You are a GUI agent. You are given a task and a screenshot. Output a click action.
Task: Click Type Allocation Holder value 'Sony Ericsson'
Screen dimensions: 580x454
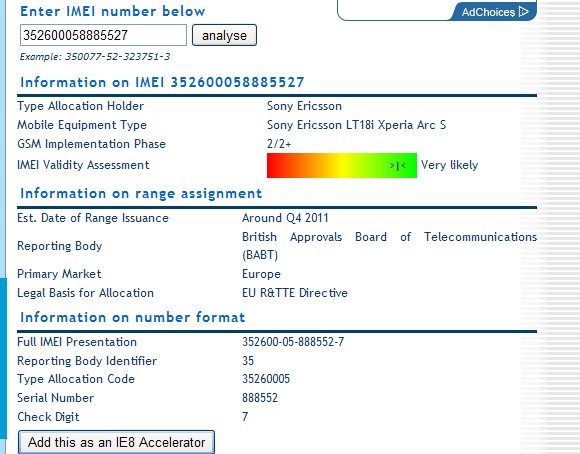304,106
